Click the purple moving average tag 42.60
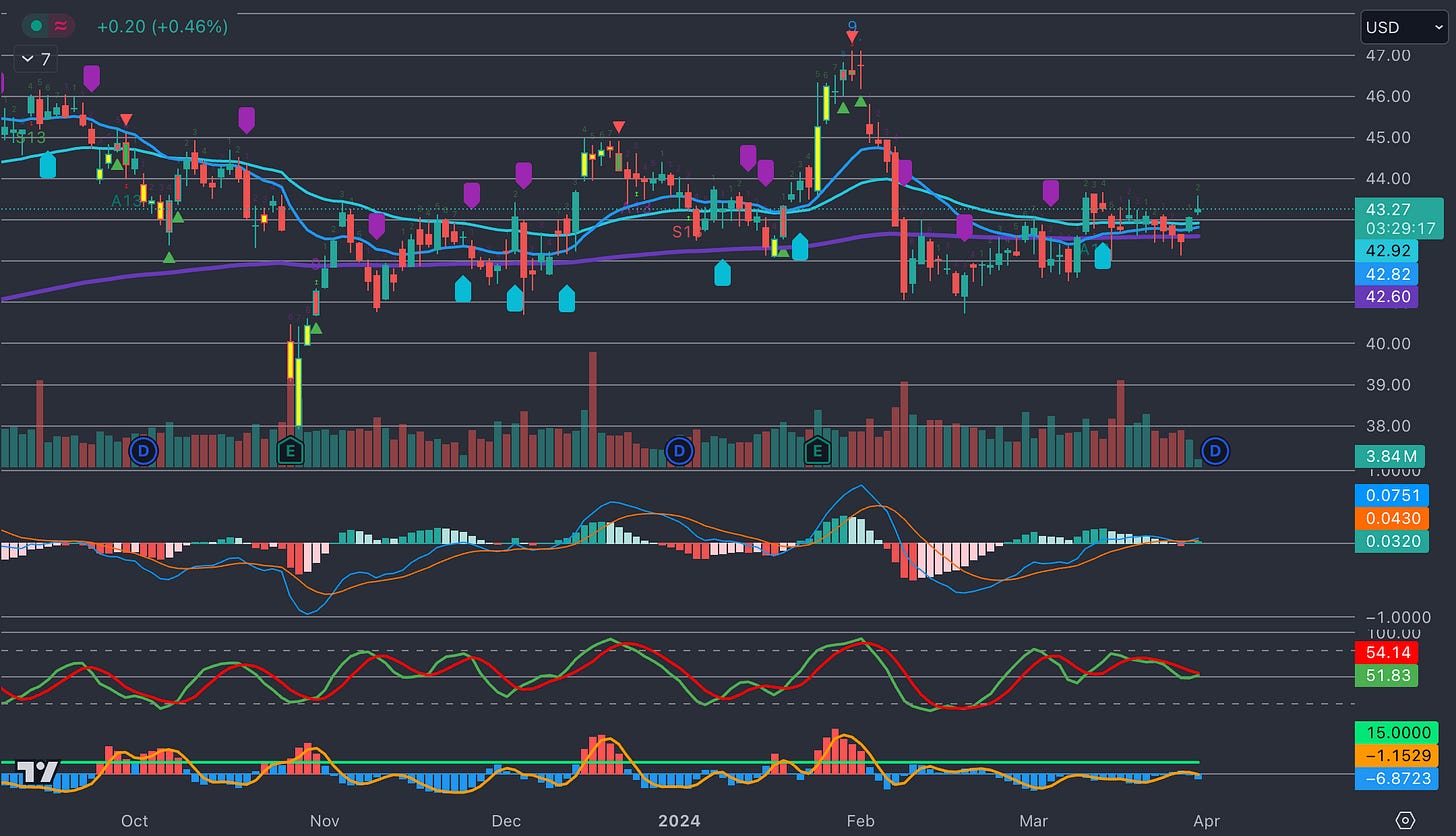 (1385, 297)
